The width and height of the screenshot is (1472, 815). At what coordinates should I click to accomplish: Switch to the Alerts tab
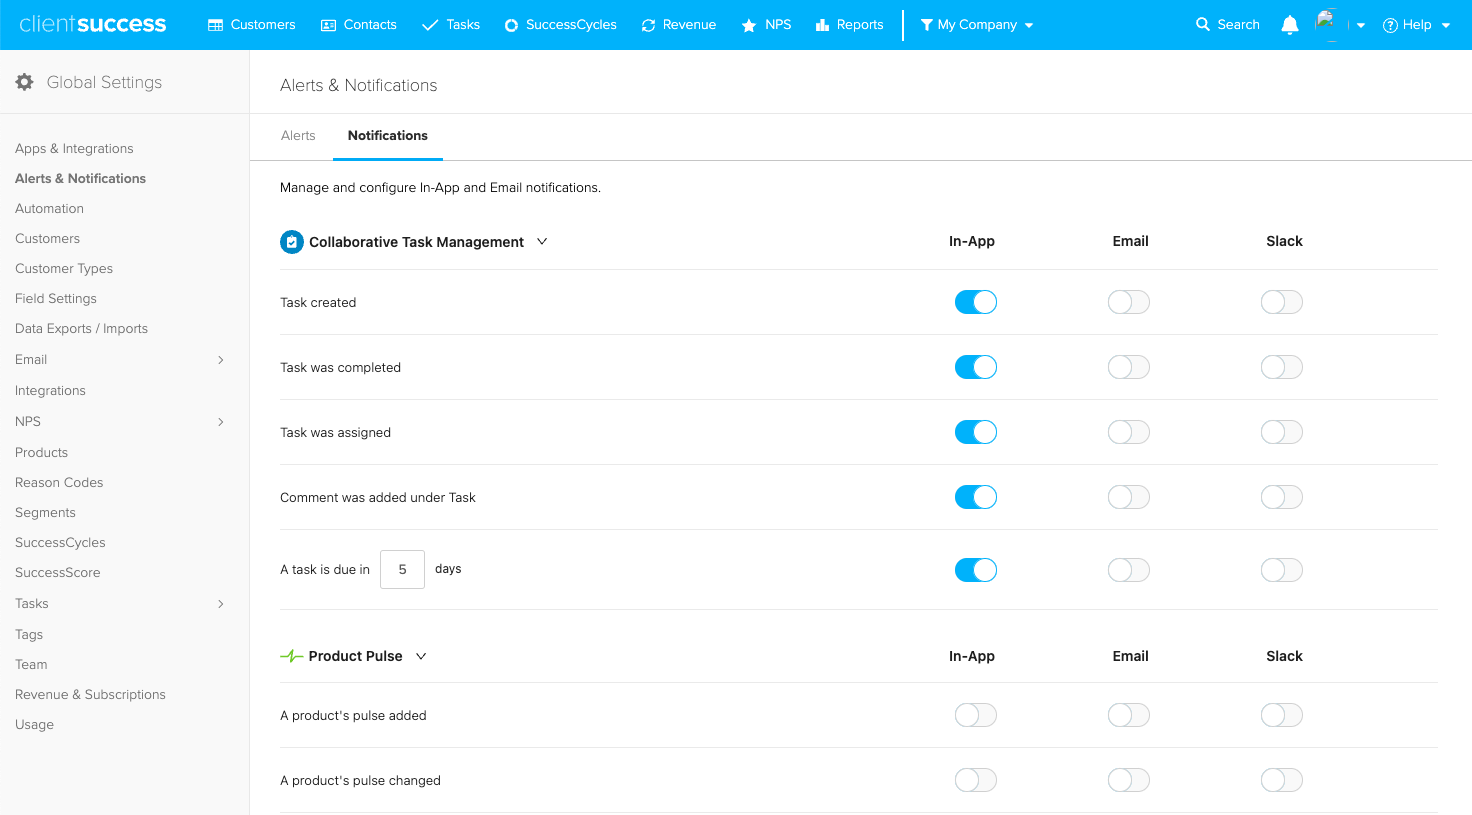click(x=298, y=135)
